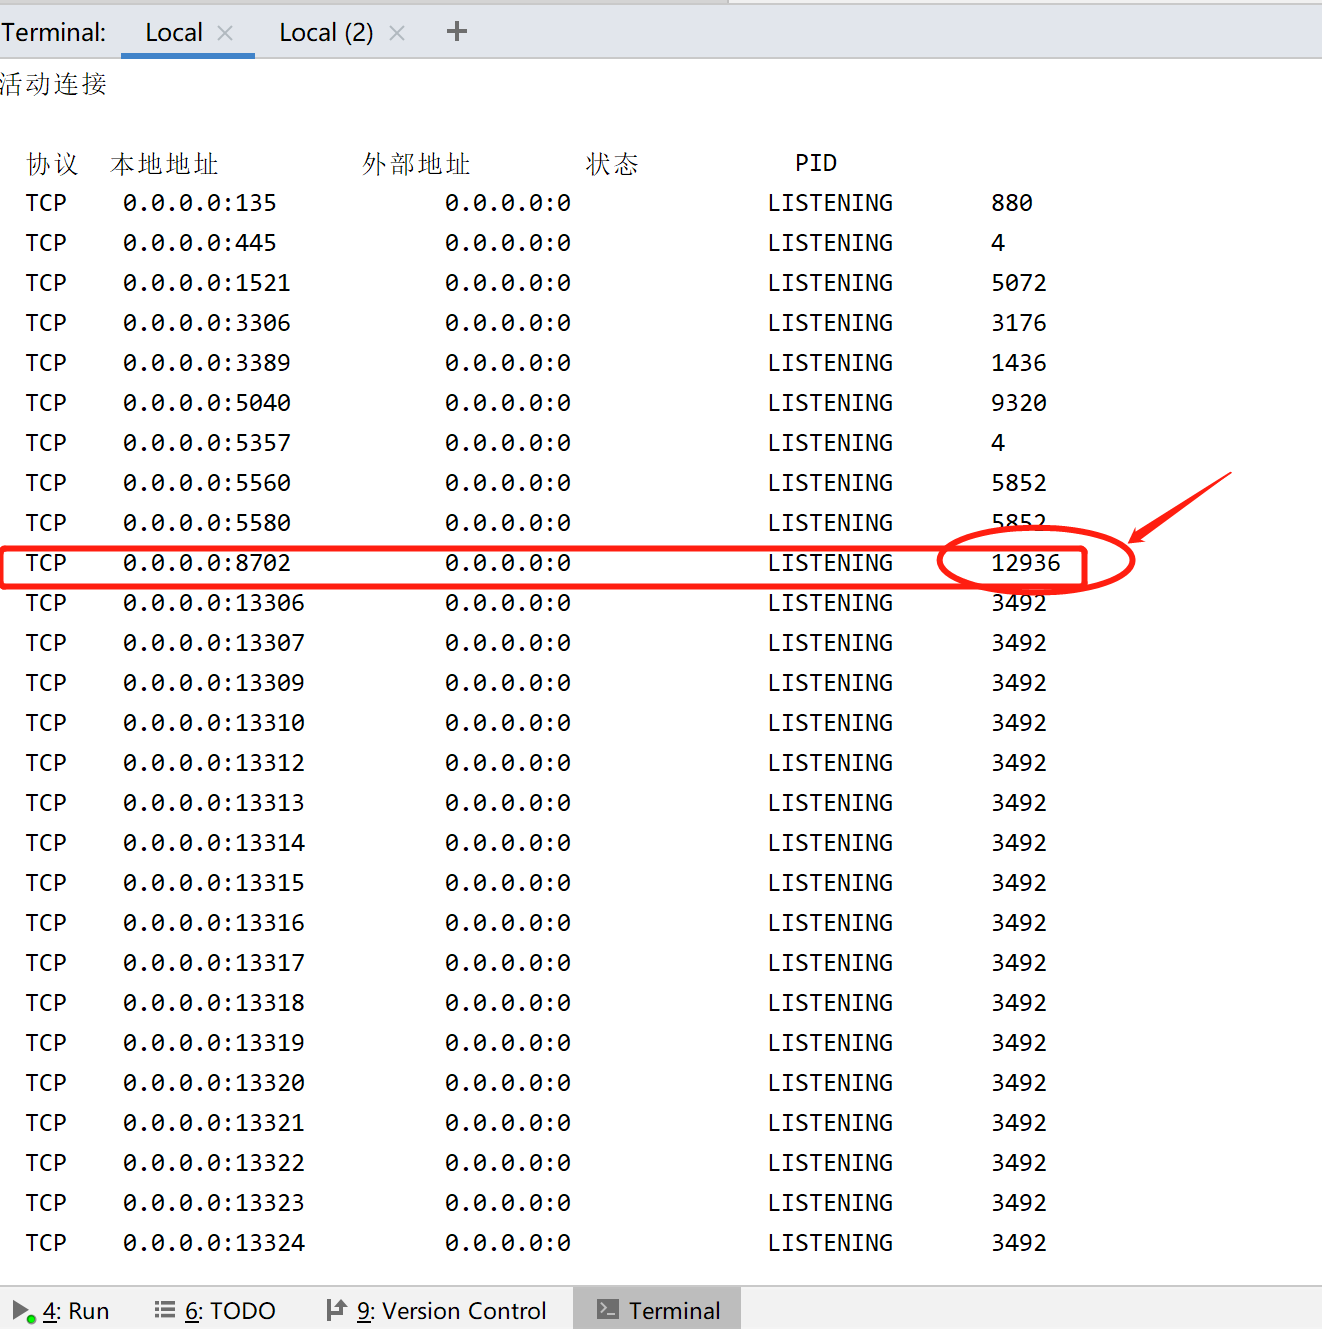Image resolution: width=1322 pixels, height=1329 pixels.
Task: Click the PID column header
Action: pos(815,162)
